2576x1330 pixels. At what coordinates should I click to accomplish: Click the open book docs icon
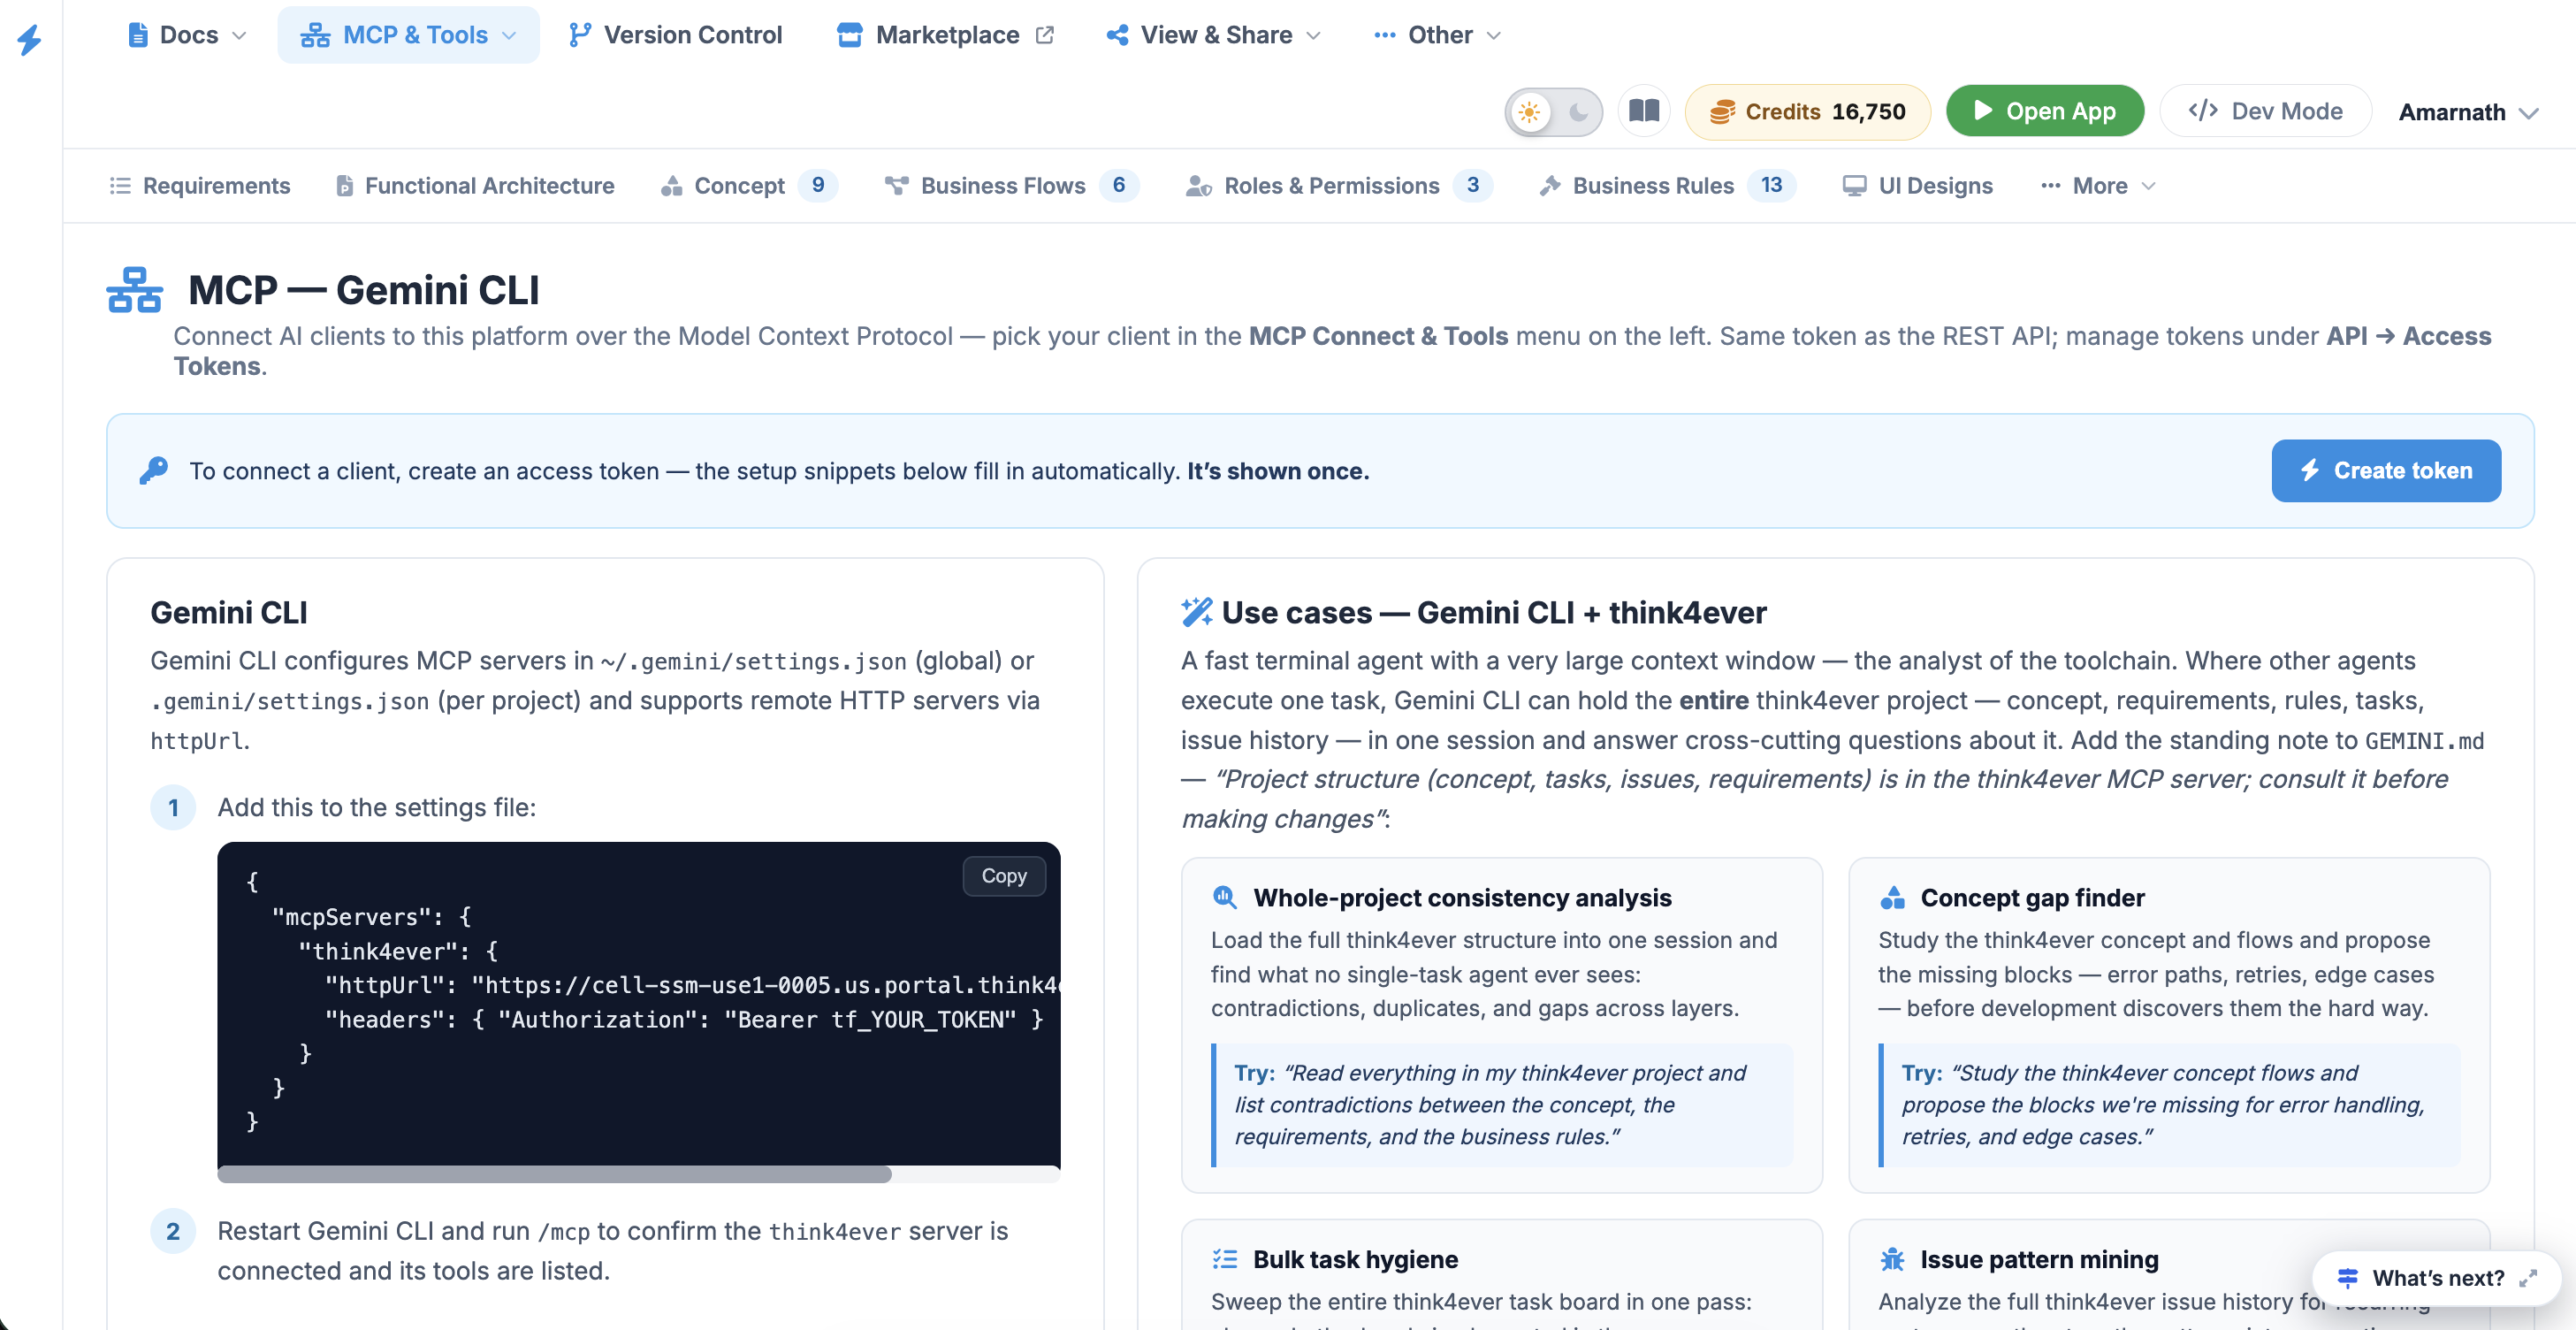[x=1644, y=111]
